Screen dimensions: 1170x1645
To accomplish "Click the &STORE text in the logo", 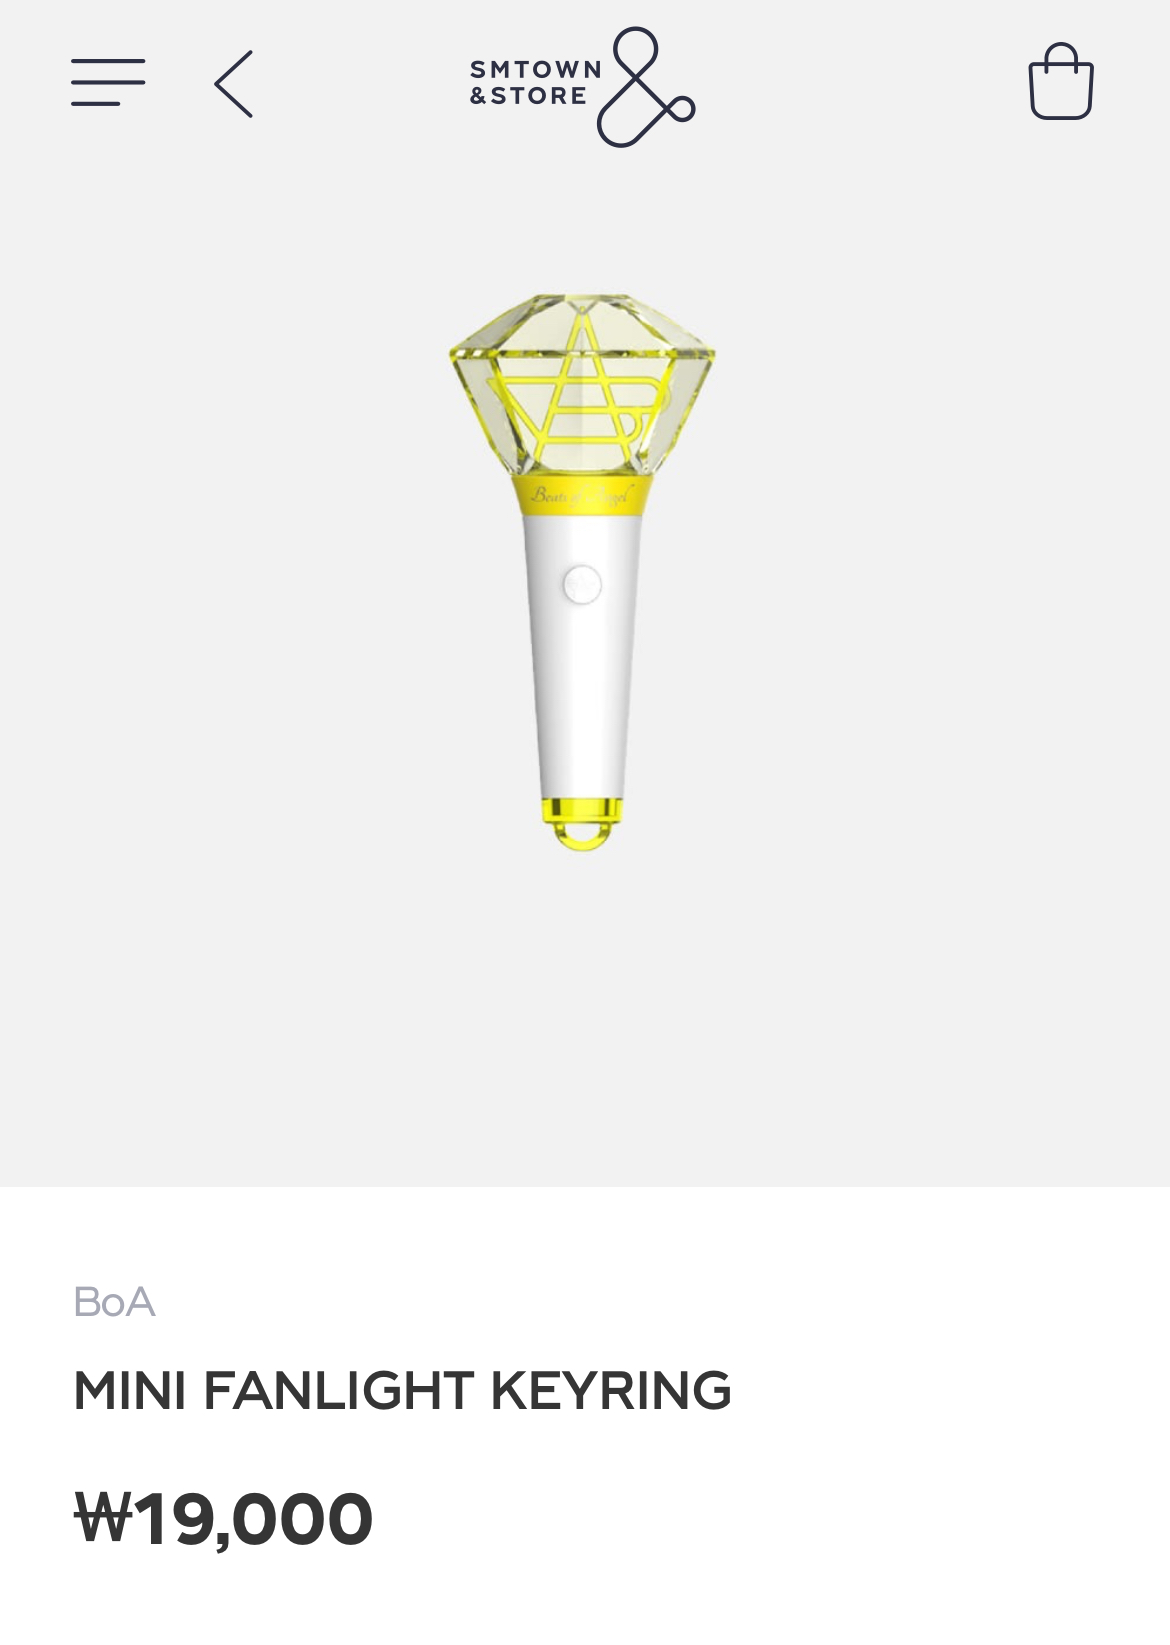I will 529,96.
